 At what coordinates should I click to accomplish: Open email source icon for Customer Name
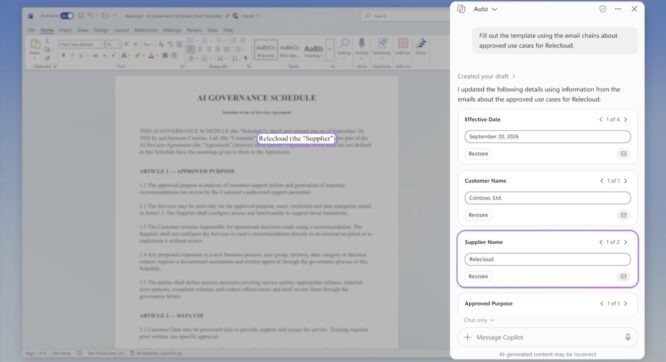coord(623,215)
